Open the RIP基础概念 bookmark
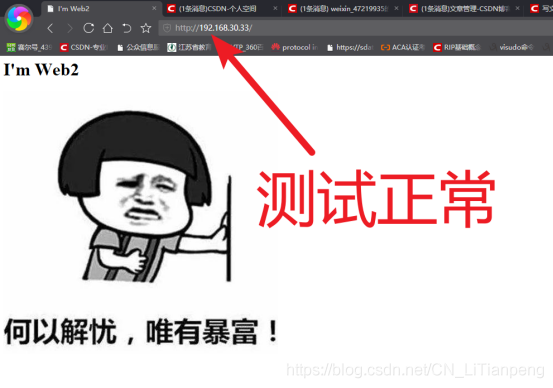The width and height of the screenshot is (553, 388). tap(456, 47)
